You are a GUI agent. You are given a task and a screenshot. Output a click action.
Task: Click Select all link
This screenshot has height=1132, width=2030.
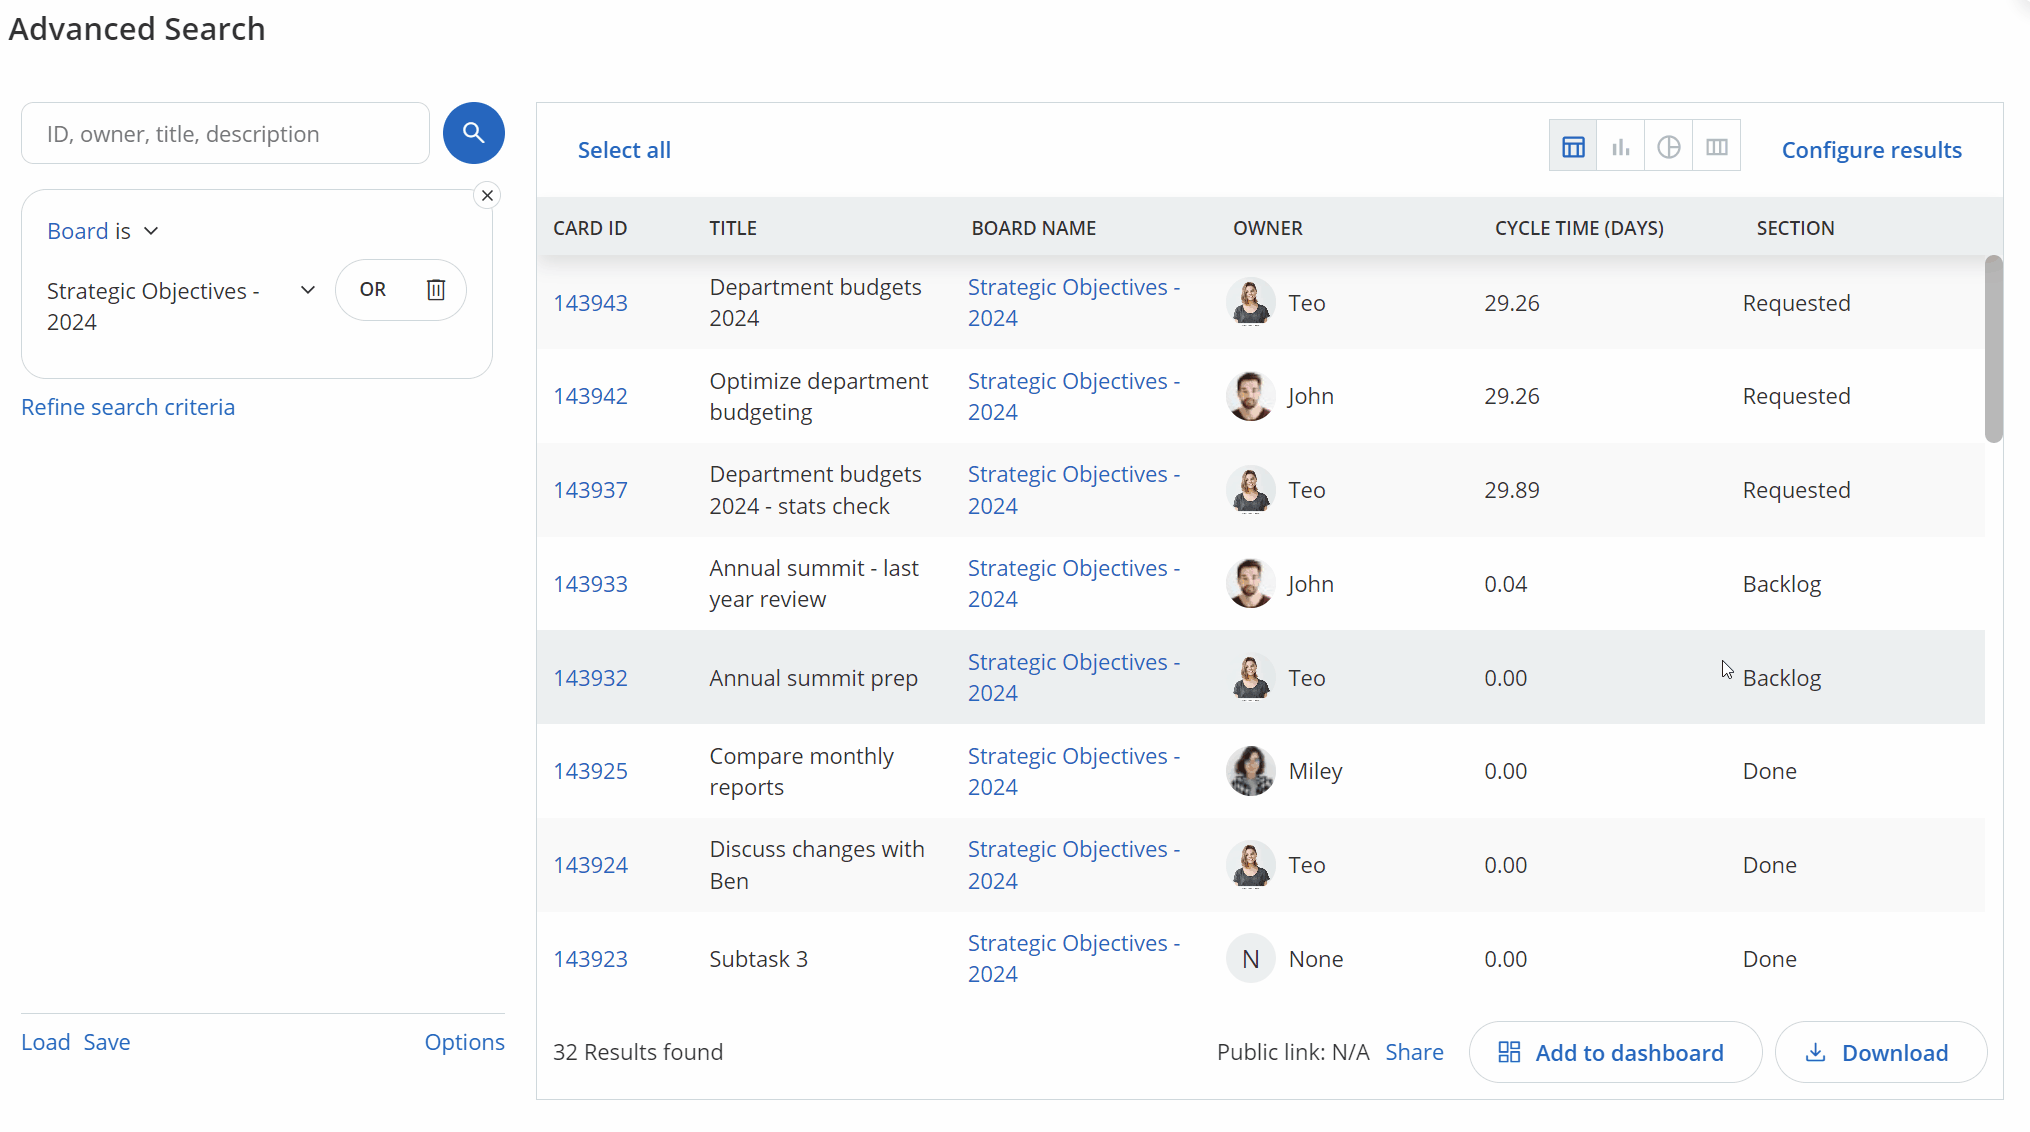tap(624, 150)
